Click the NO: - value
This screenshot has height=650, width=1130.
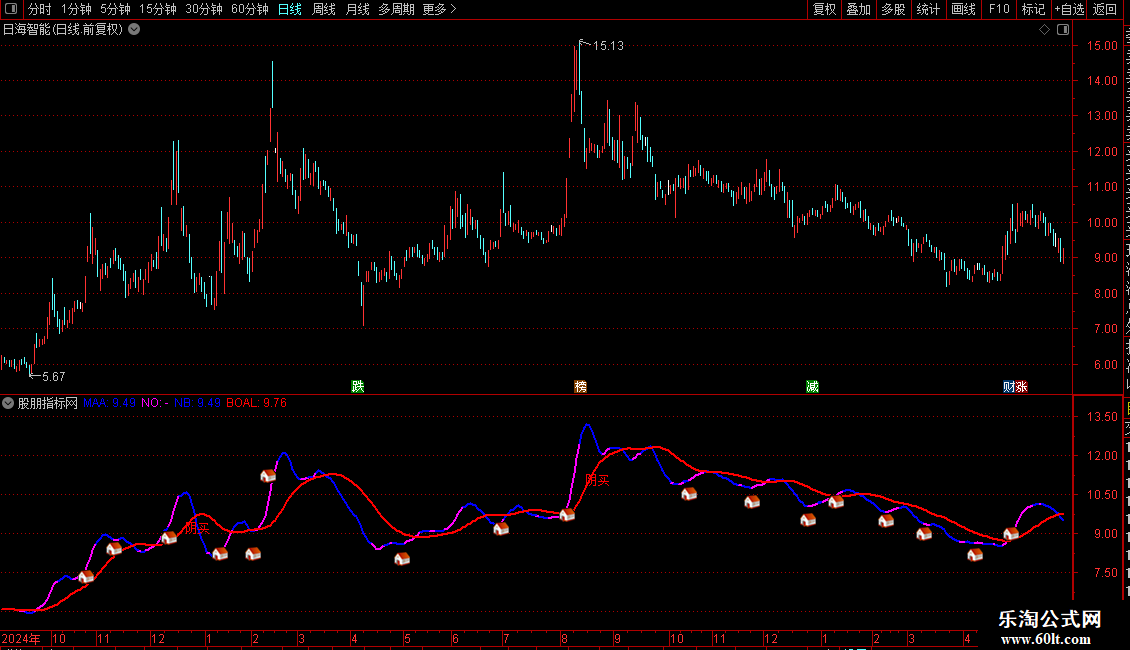(155, 403)
